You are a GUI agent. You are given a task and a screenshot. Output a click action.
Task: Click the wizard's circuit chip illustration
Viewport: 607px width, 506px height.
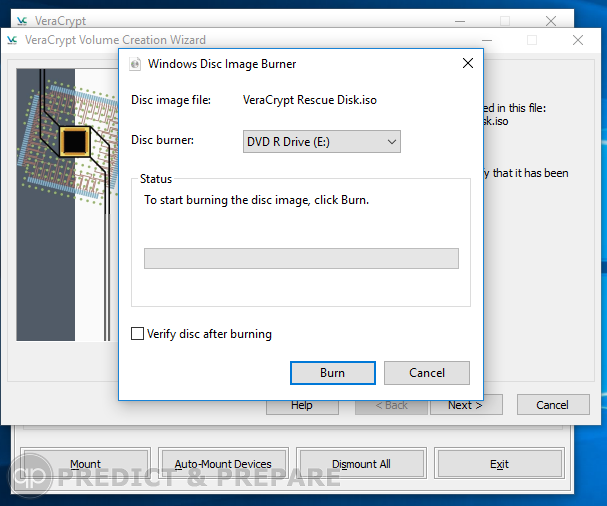pos(67,204)
